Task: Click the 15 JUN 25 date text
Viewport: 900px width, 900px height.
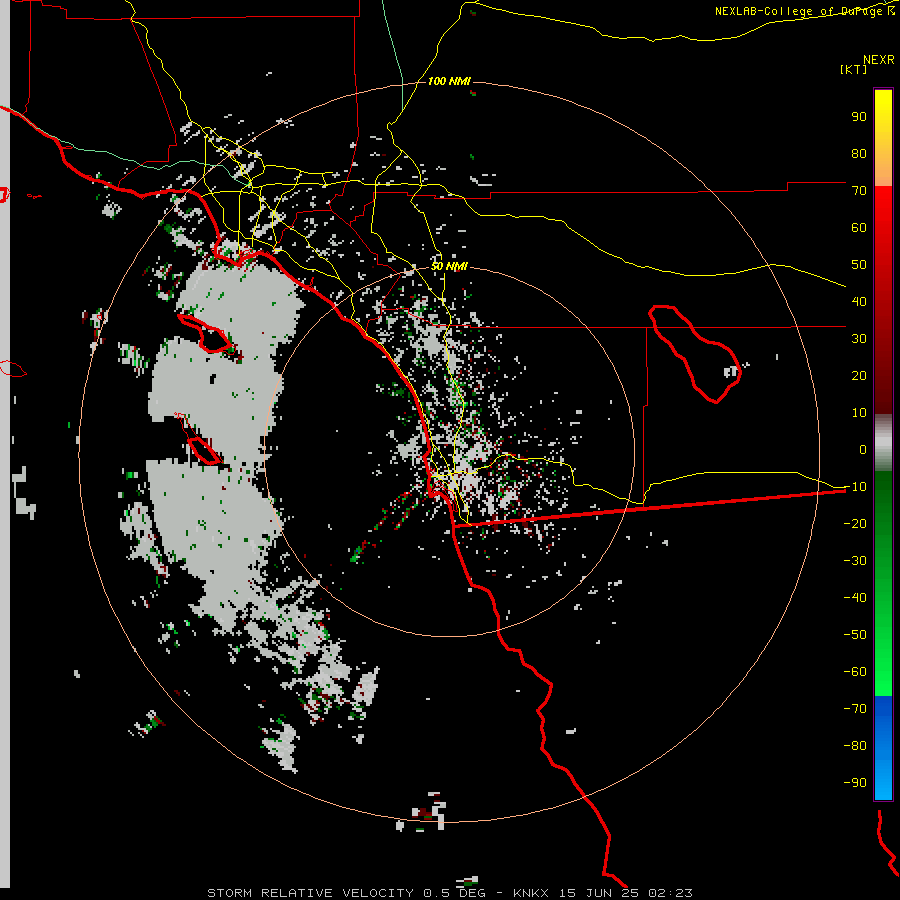Action: (x=599, y=893)
